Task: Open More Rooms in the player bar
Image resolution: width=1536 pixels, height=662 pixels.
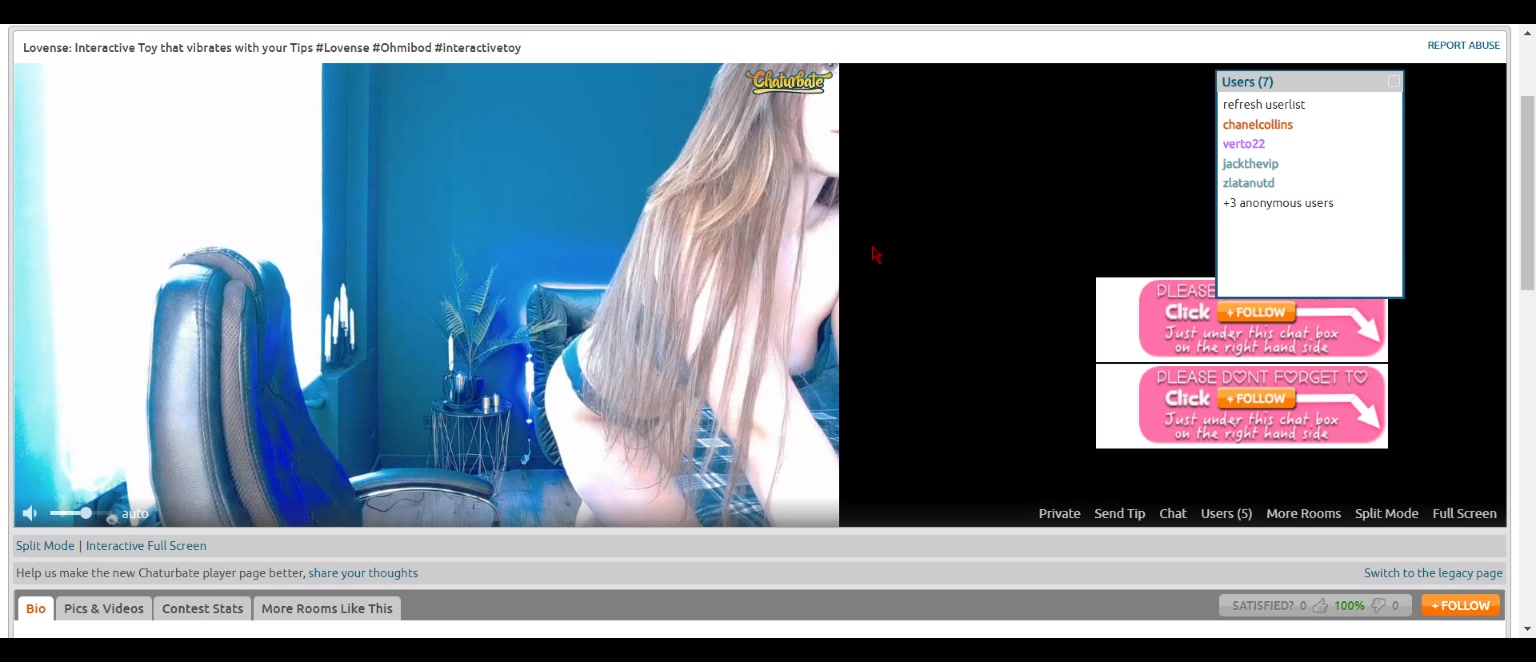Action: point(1303,514)
